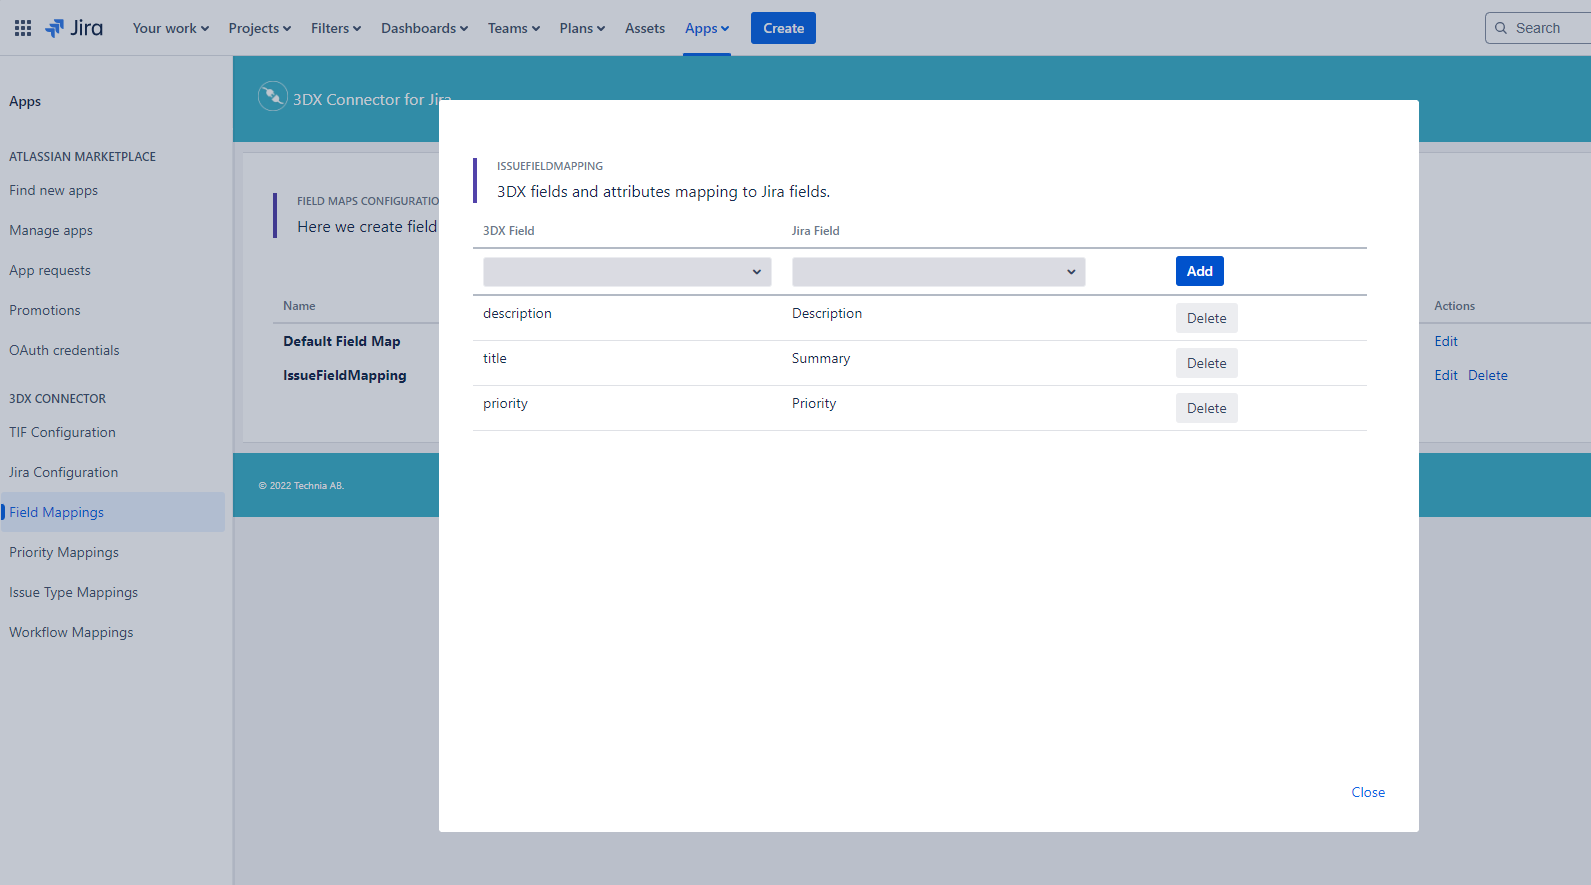
Task: Expand the Dashboards menu
Action: coord(424,28)
